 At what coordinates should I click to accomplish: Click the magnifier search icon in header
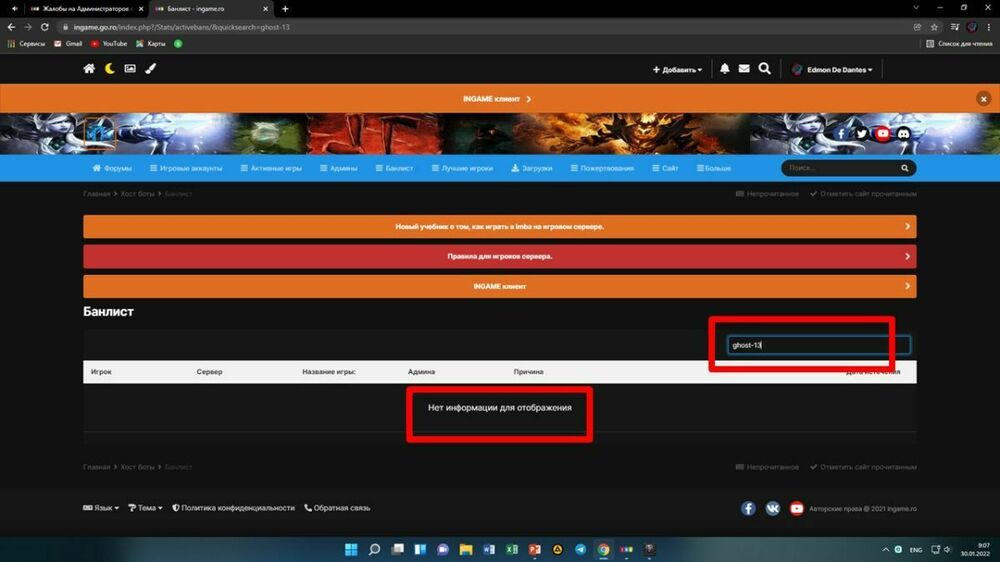pos(765,69)
